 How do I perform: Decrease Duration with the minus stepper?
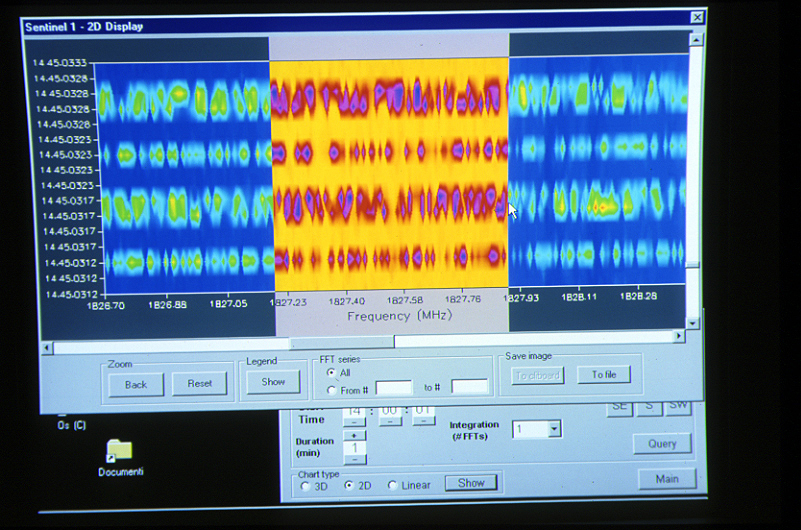[357, 460]
